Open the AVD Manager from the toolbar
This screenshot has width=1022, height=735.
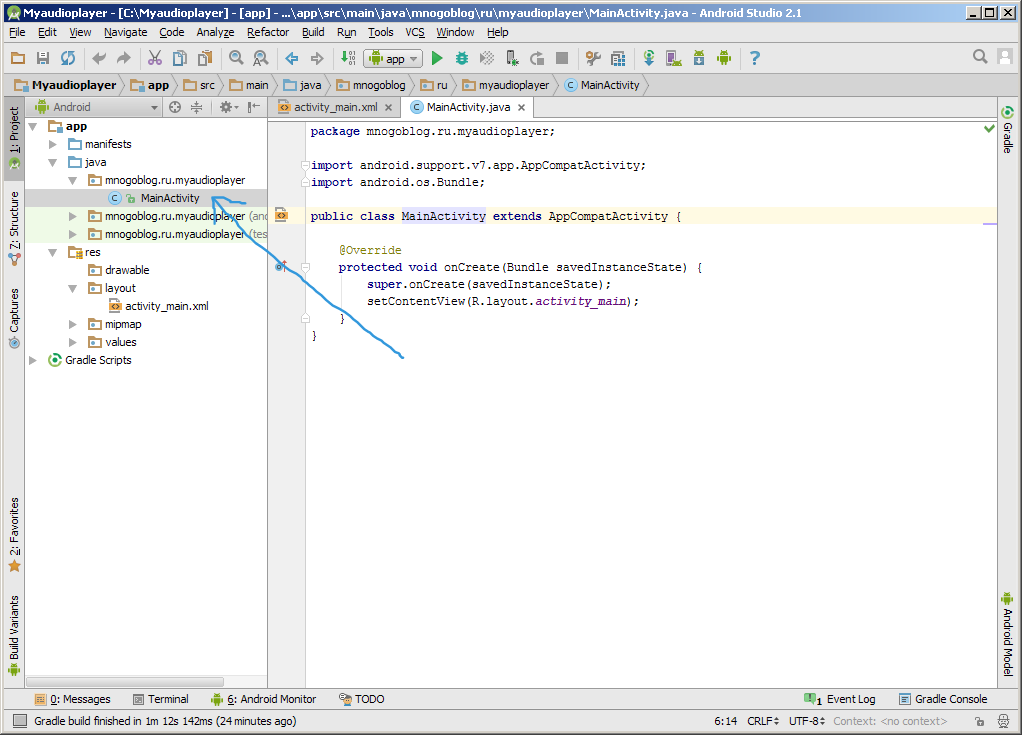pyautogui.click(x=672, y=57)
